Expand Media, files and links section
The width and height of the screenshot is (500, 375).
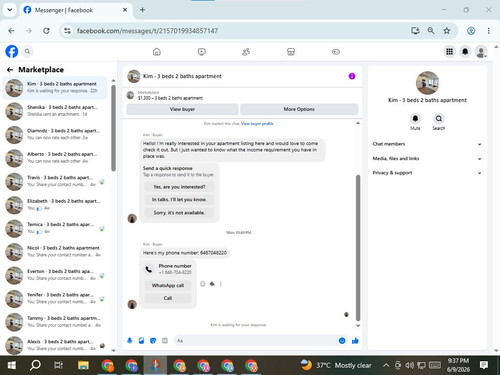click(427, 159)
